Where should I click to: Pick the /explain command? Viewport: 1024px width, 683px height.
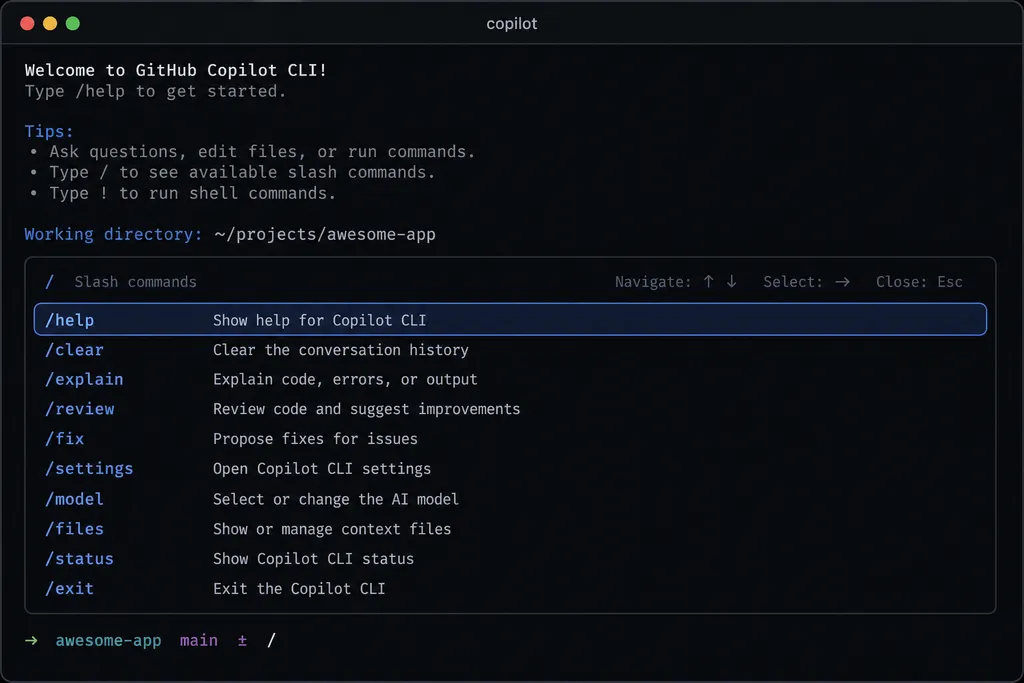point(510,379)
